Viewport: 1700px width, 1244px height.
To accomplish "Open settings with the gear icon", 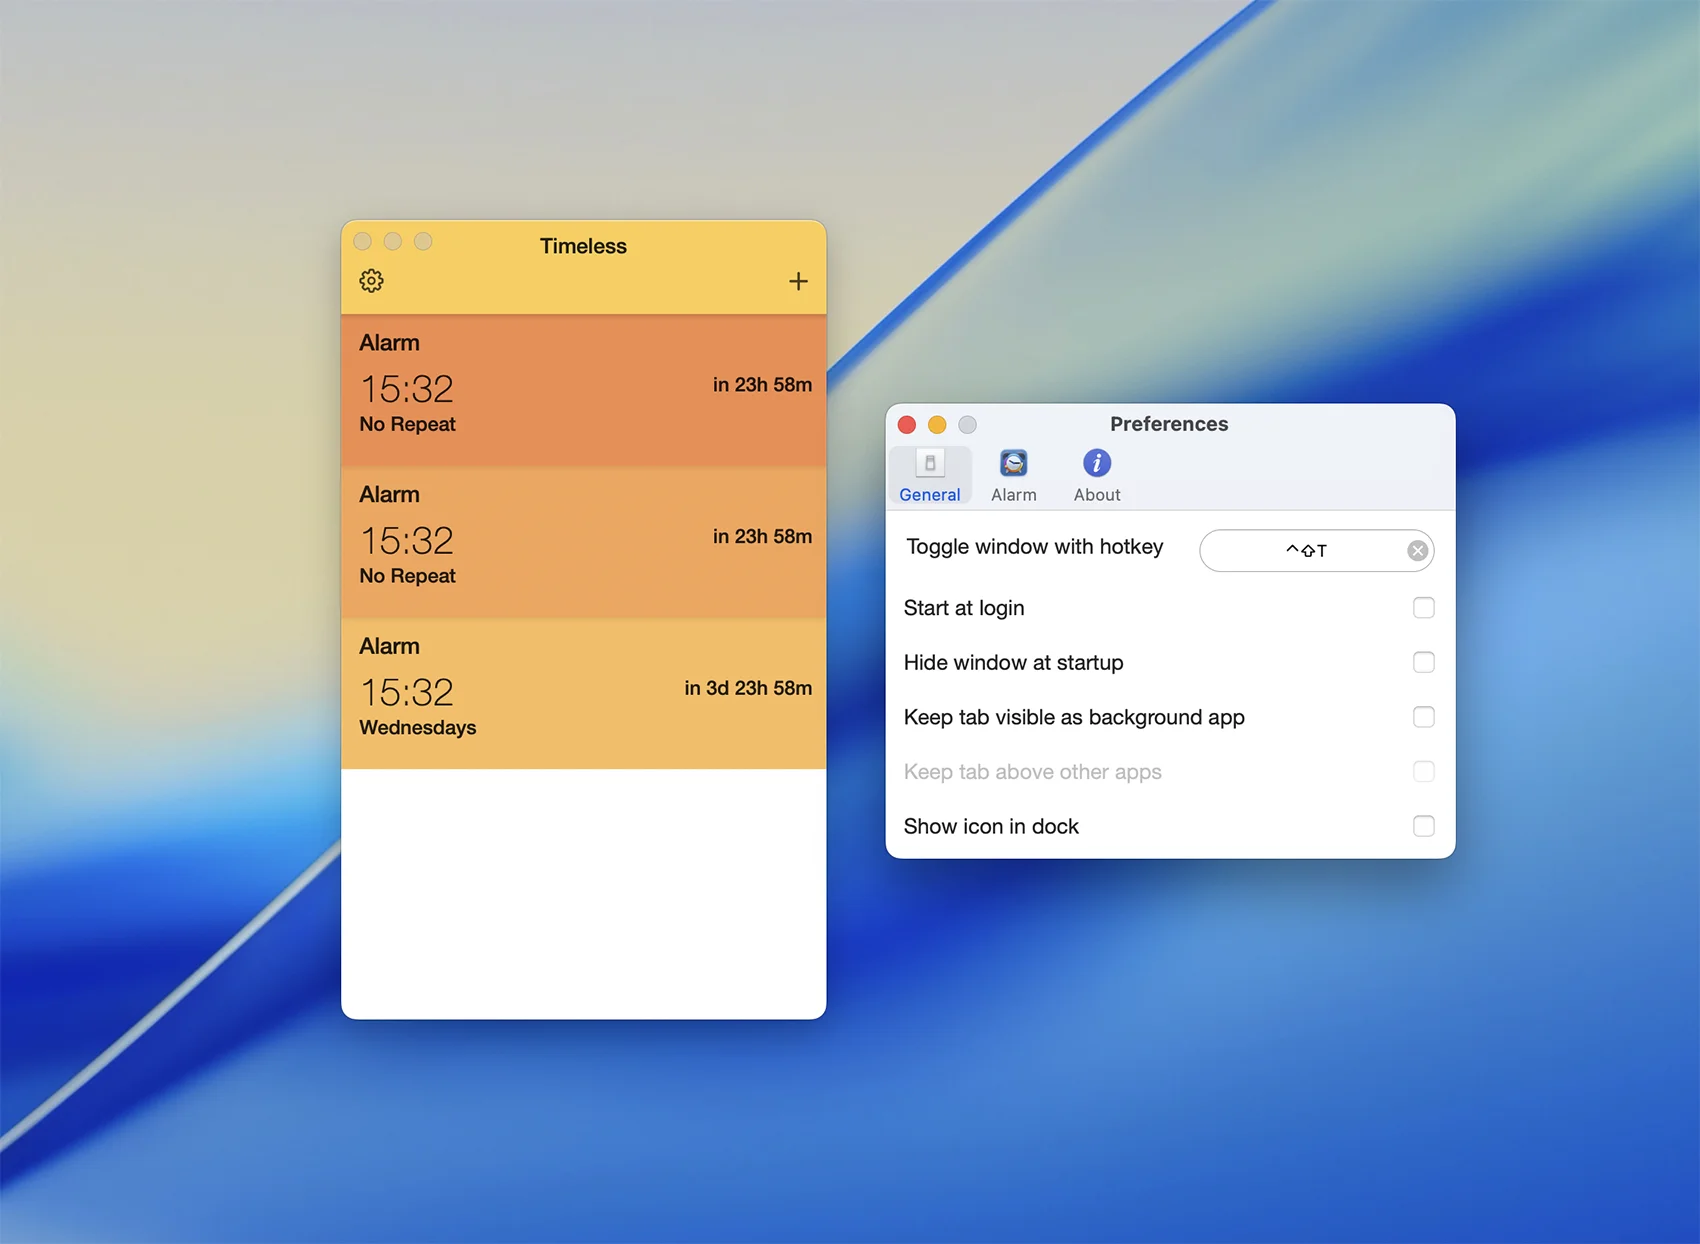I will pyautogui.click(x=371, y=281).
